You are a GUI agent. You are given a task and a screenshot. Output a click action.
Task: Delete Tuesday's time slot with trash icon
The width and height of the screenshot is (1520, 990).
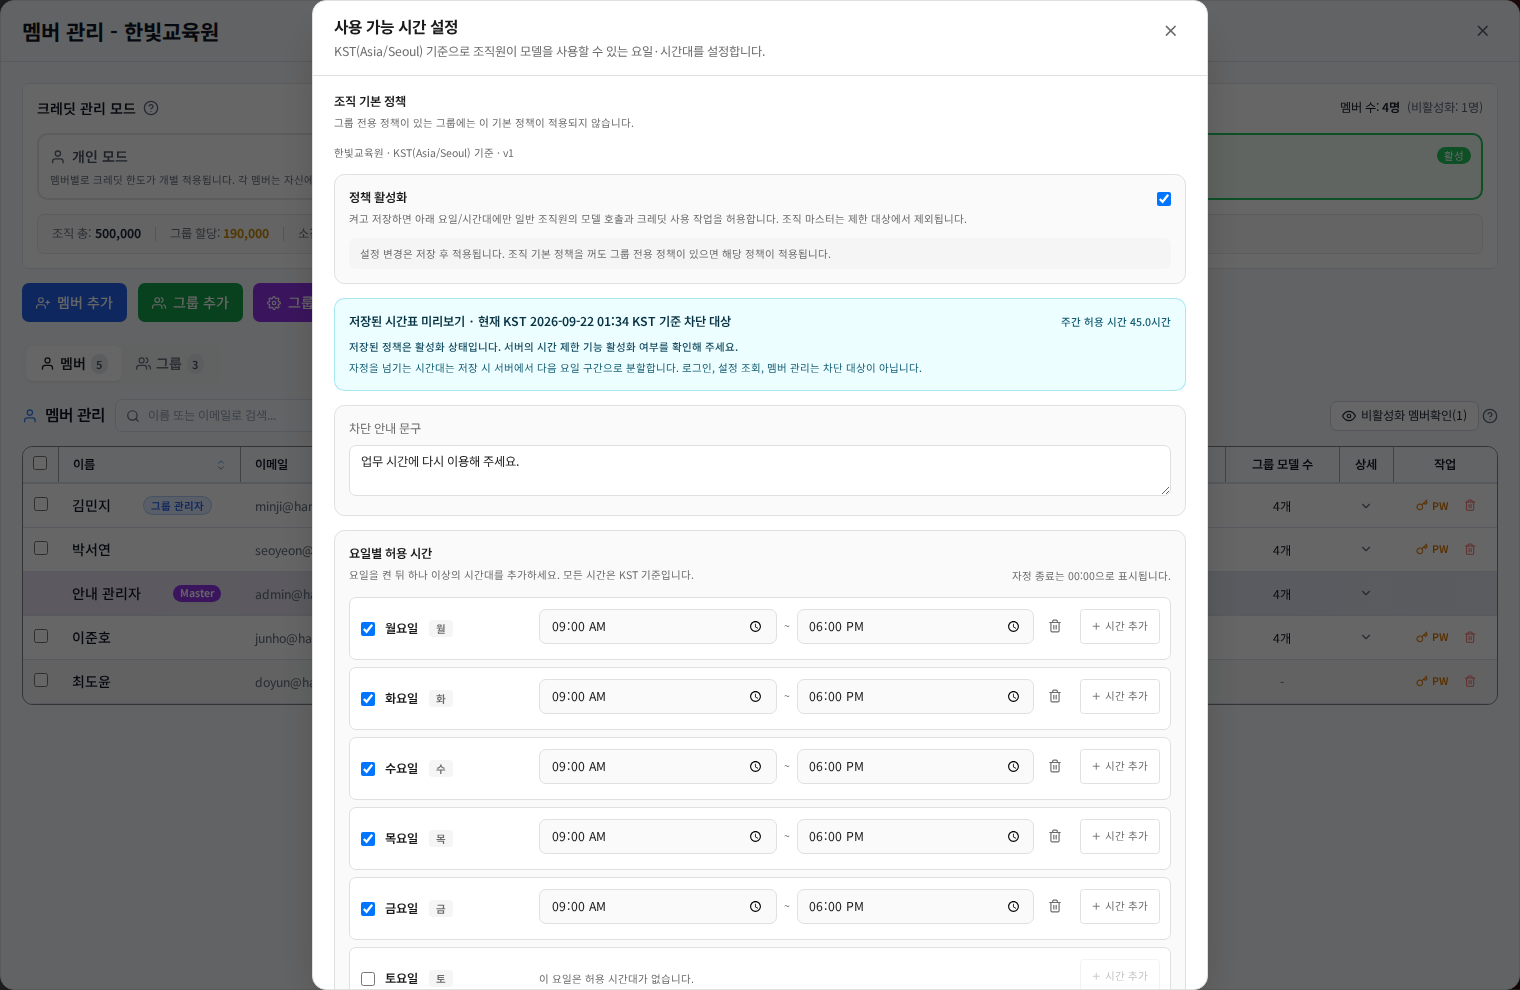coord(1054,696)
